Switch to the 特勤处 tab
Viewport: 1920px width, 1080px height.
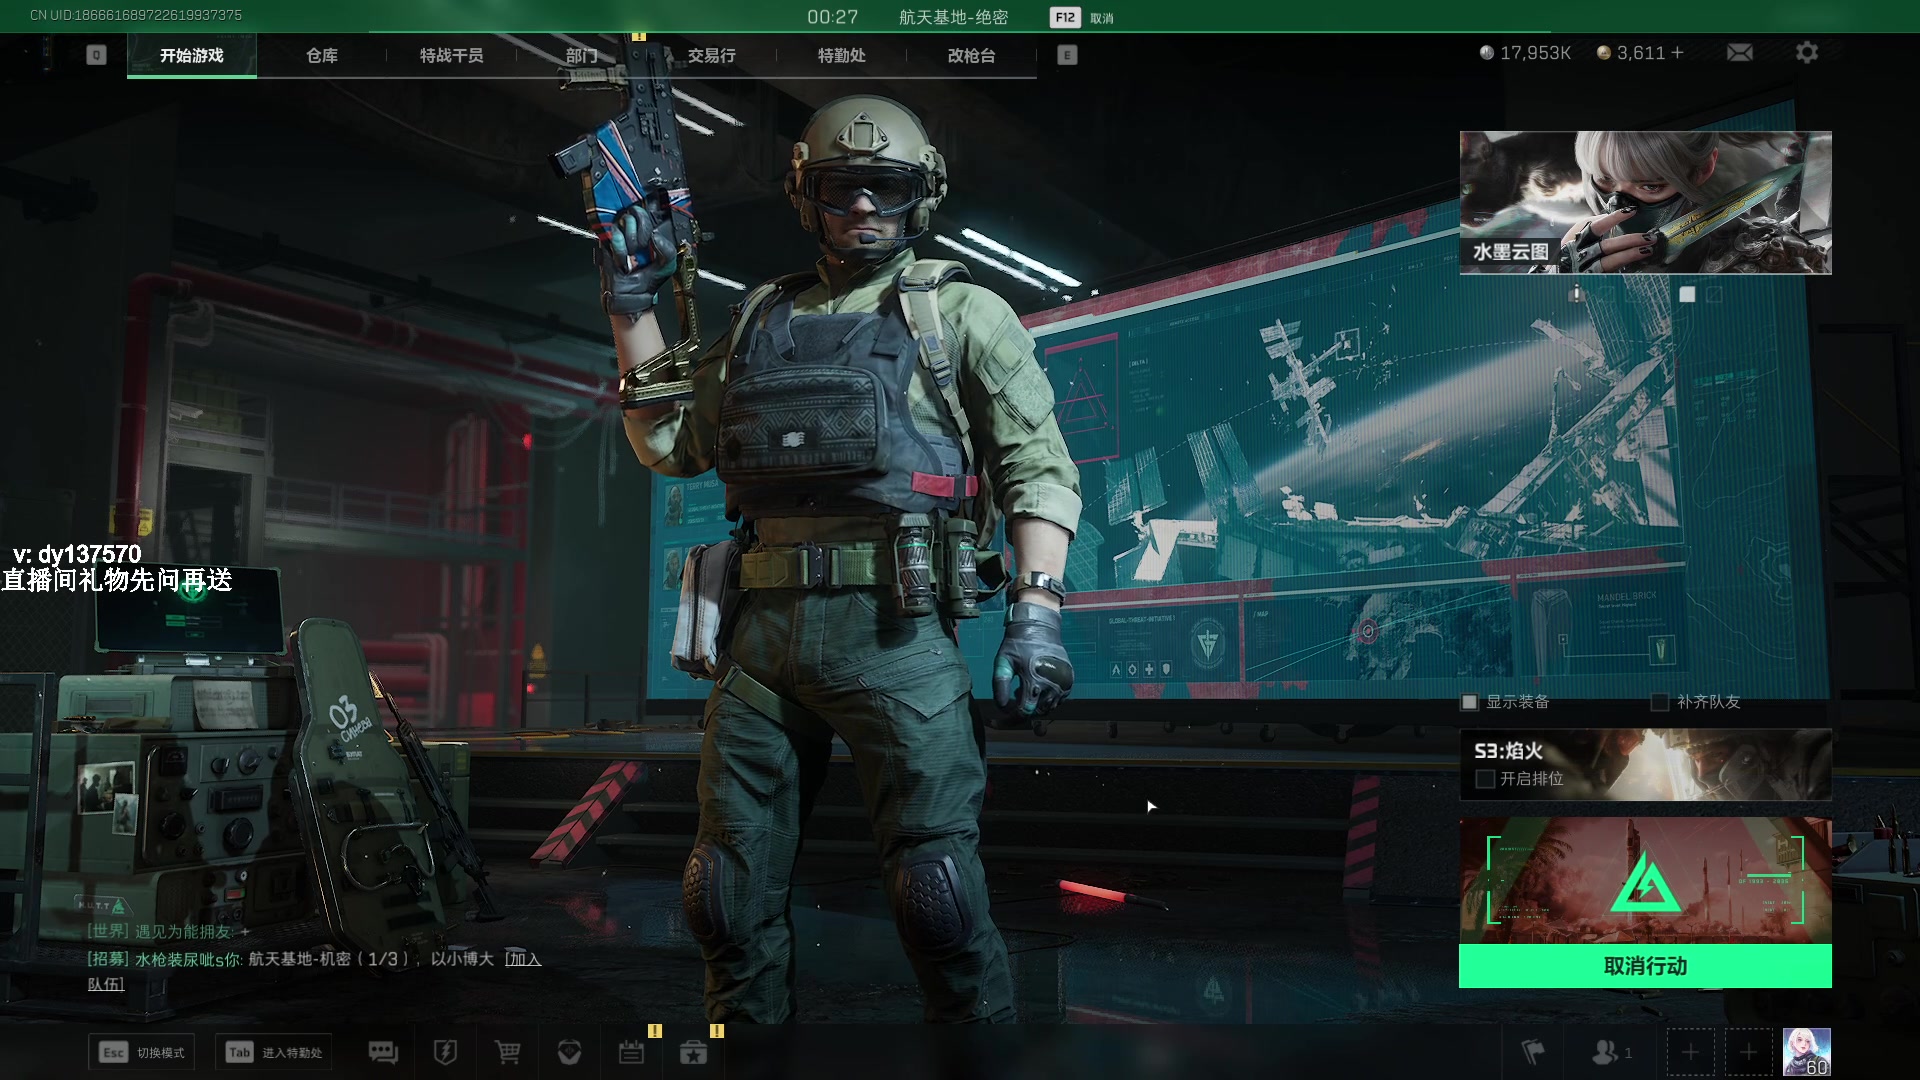pos(842,55)
